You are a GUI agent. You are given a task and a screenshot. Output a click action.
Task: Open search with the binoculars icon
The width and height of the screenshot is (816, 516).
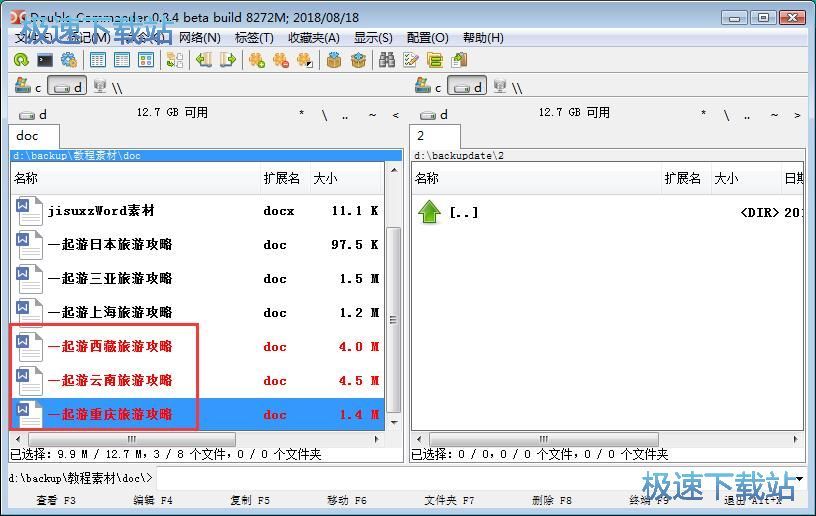click(x=387, y=60)
